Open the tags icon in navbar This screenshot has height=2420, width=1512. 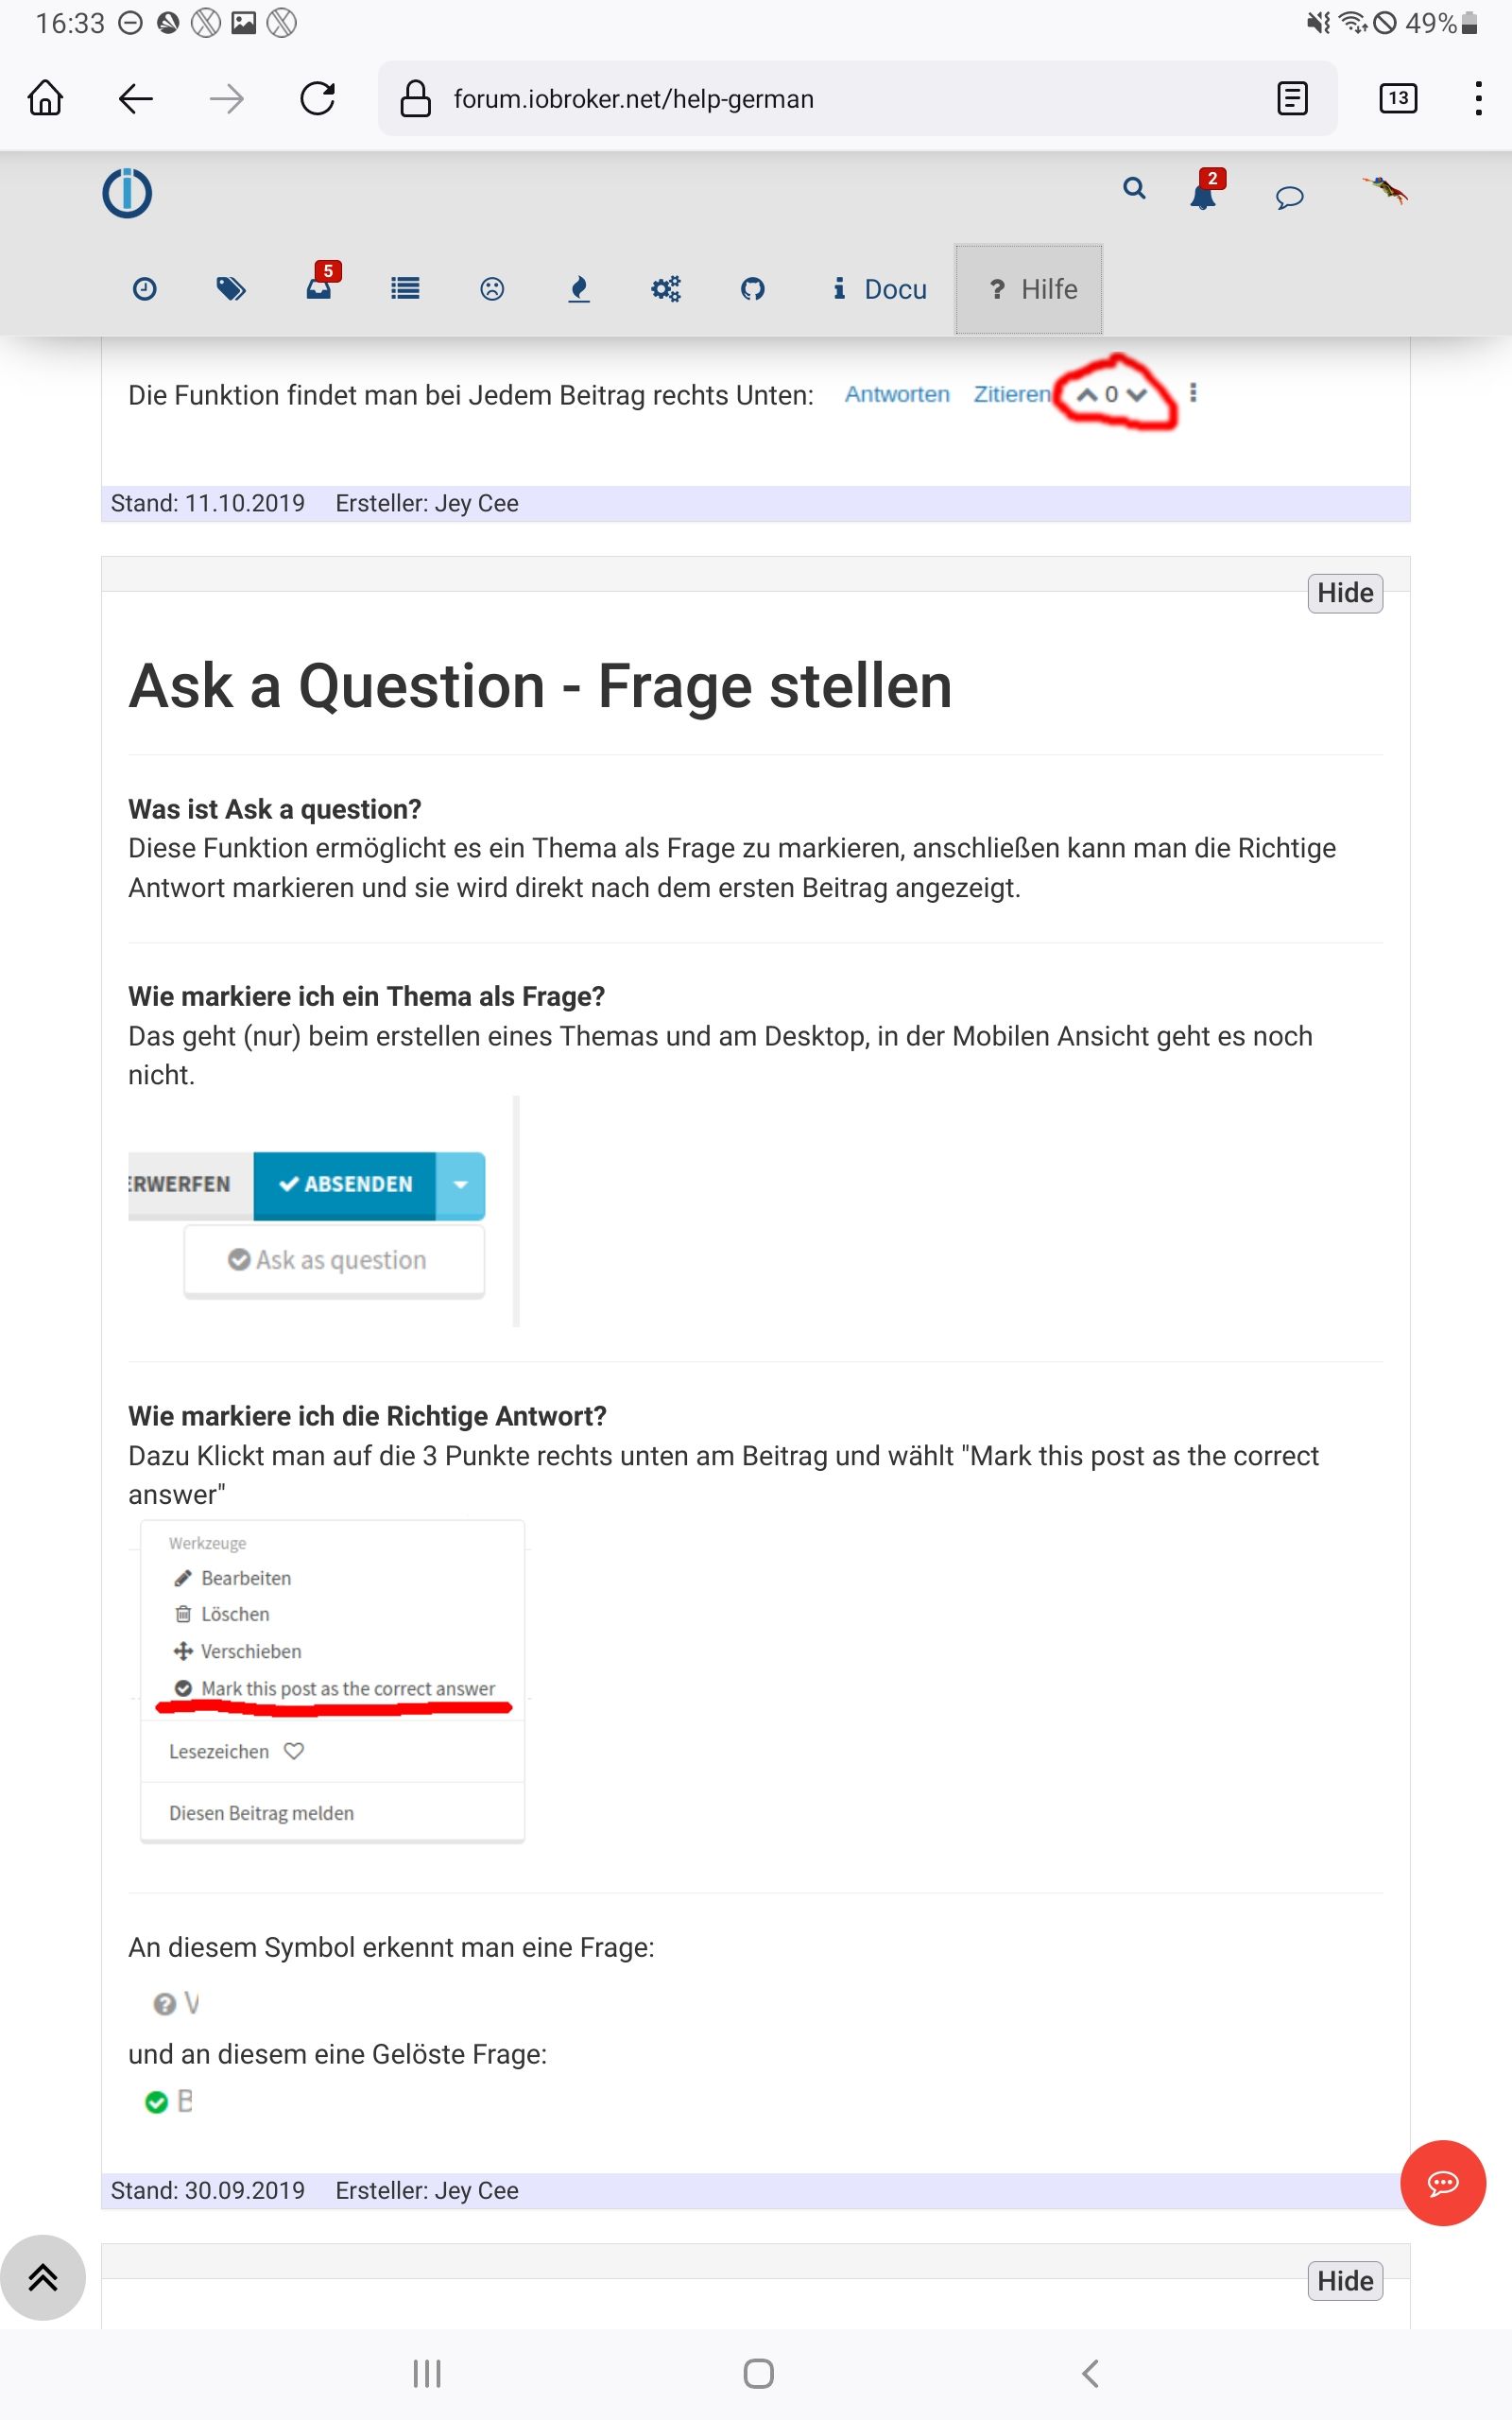click(x=231, y=289)
